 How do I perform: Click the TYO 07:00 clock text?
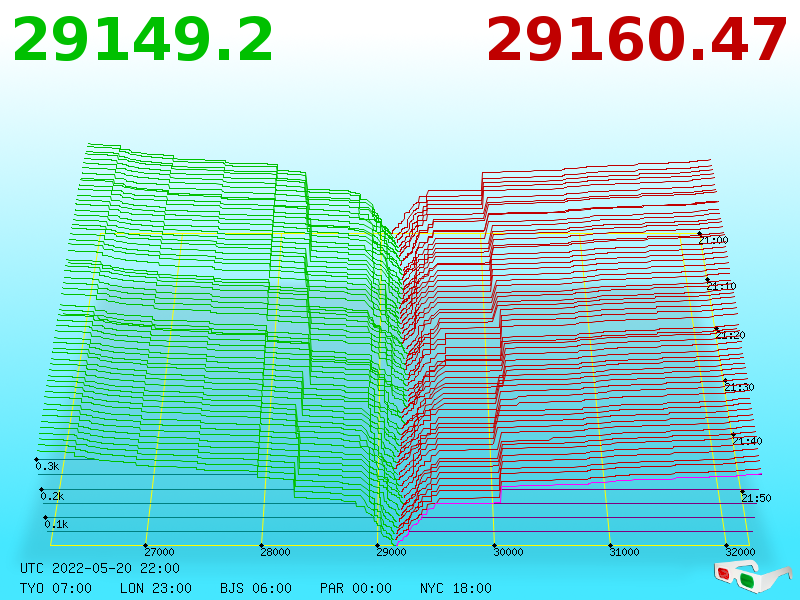(56, 588)
